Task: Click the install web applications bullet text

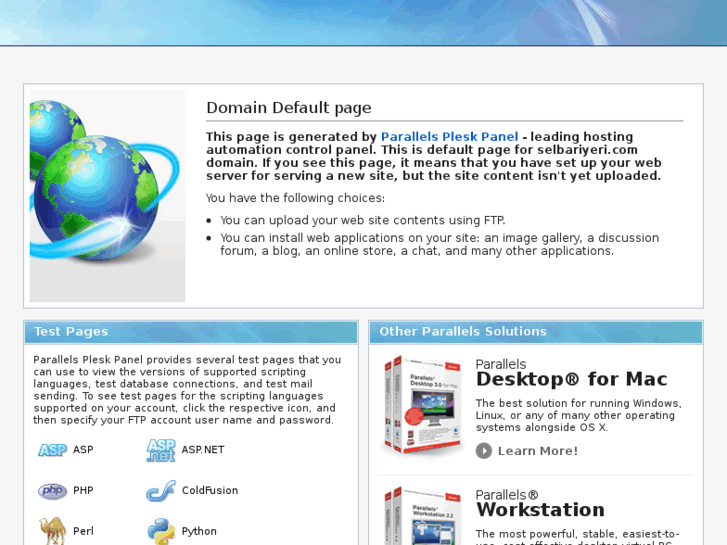Action: point(440,244)
